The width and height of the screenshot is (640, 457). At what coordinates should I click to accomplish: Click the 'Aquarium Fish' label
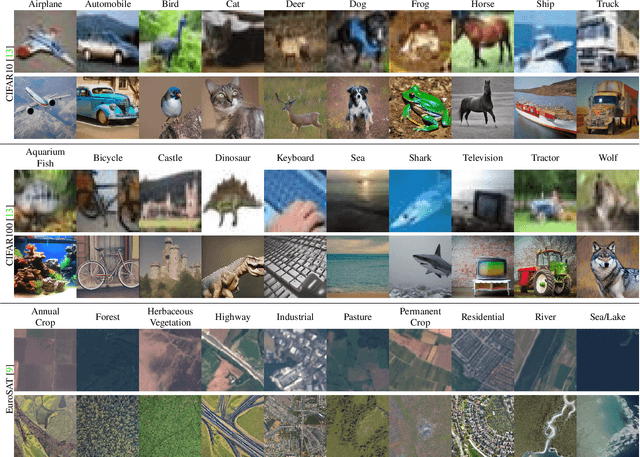click(45, 158)
